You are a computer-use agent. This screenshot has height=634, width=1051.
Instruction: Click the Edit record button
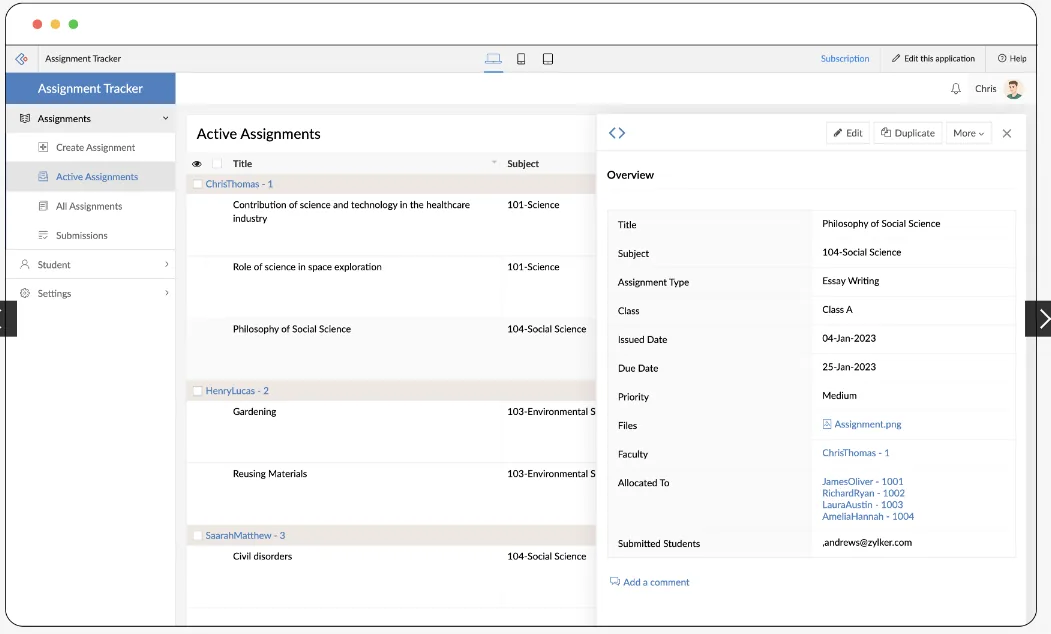(848, 133)
